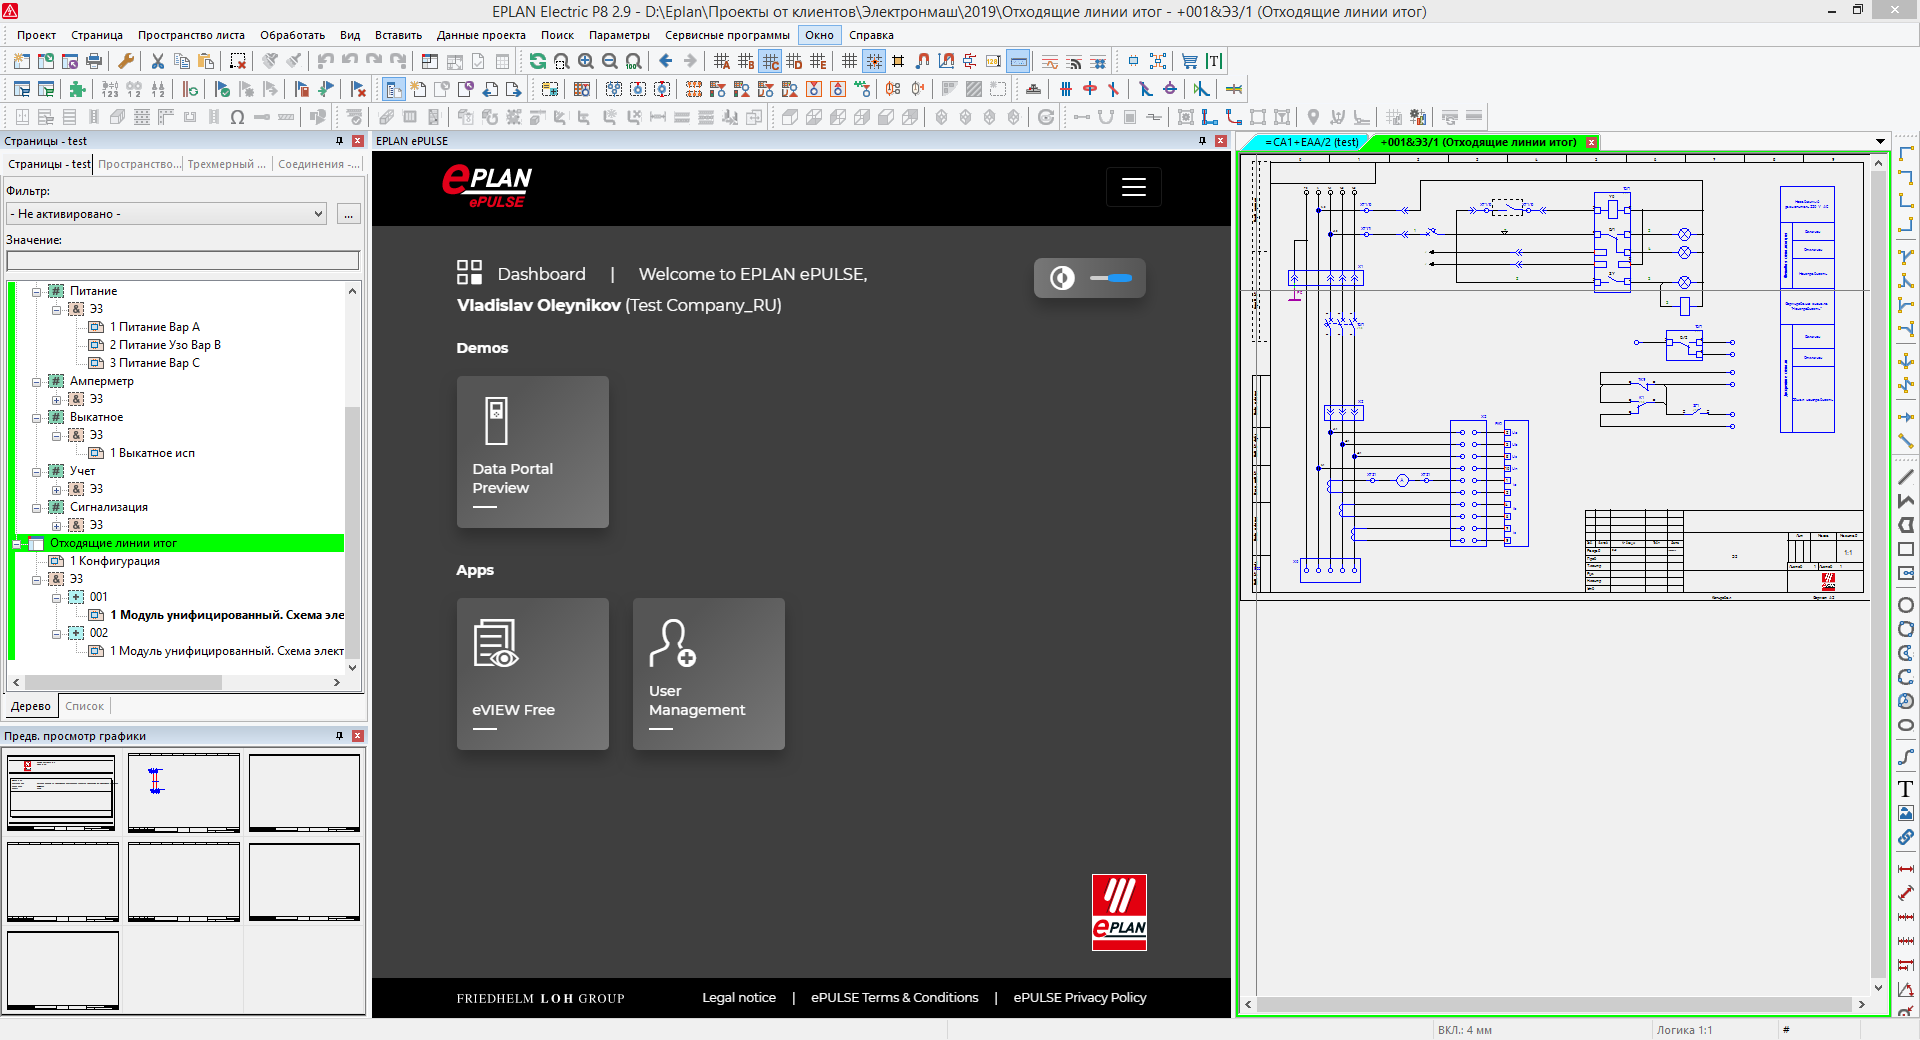
Task: Toggle Grid E in the toolbar
Action: [x=818, y=61]
